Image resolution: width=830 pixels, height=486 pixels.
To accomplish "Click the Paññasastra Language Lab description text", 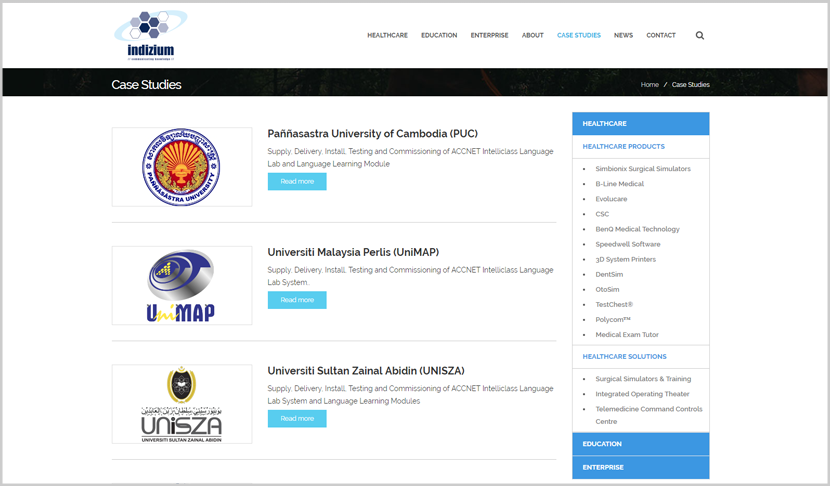I will tap(410, 158).
